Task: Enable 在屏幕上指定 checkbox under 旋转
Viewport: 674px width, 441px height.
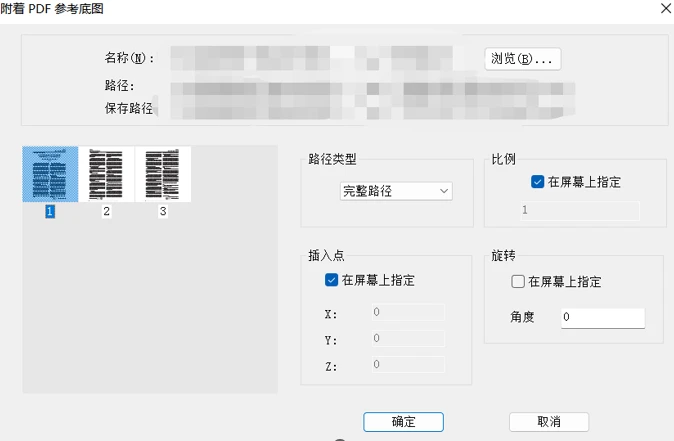Action: coord(518,282)
